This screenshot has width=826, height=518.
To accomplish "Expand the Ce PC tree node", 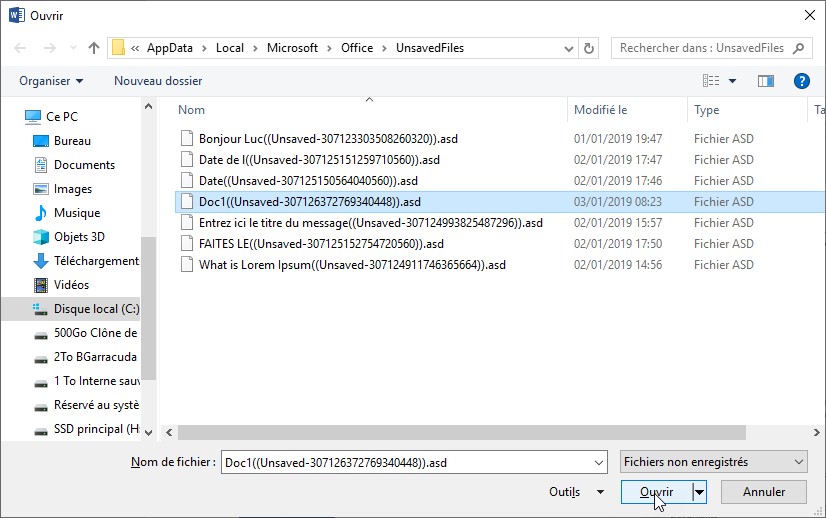I will point(12,117).
